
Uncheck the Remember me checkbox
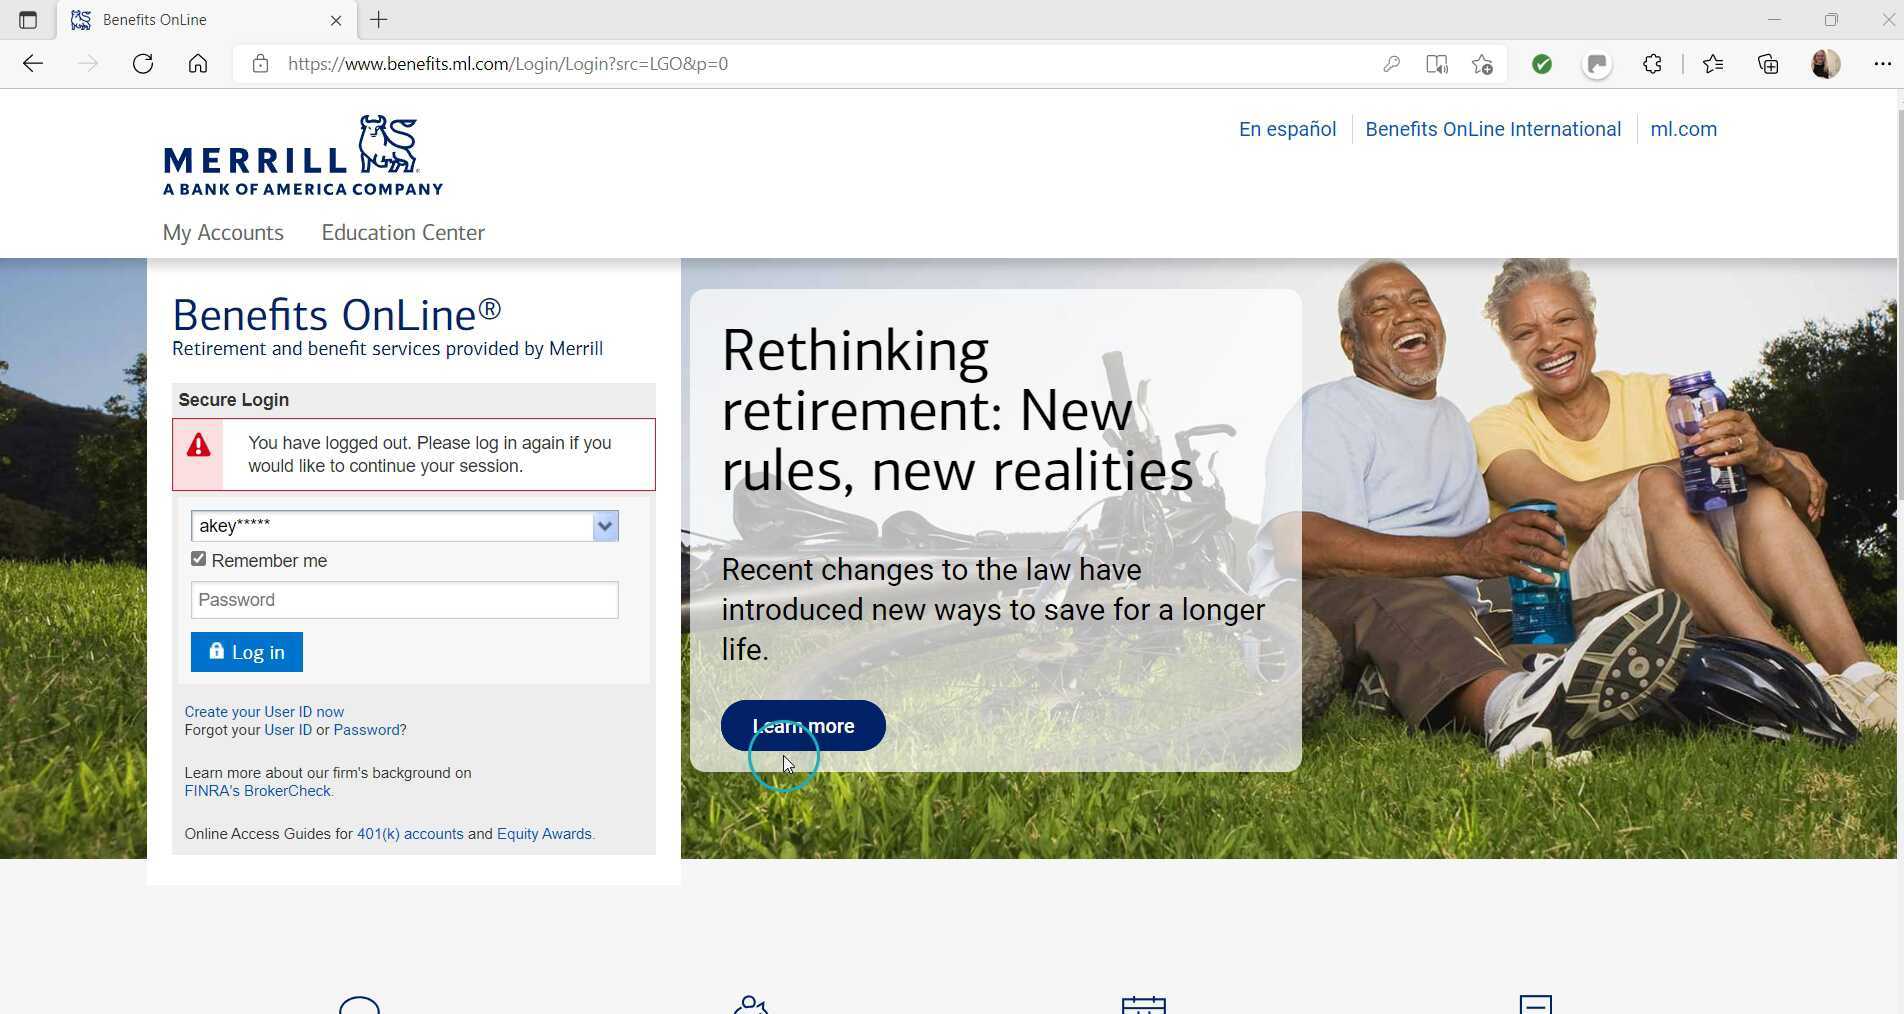pyautogui.click(x=198, y=558)
